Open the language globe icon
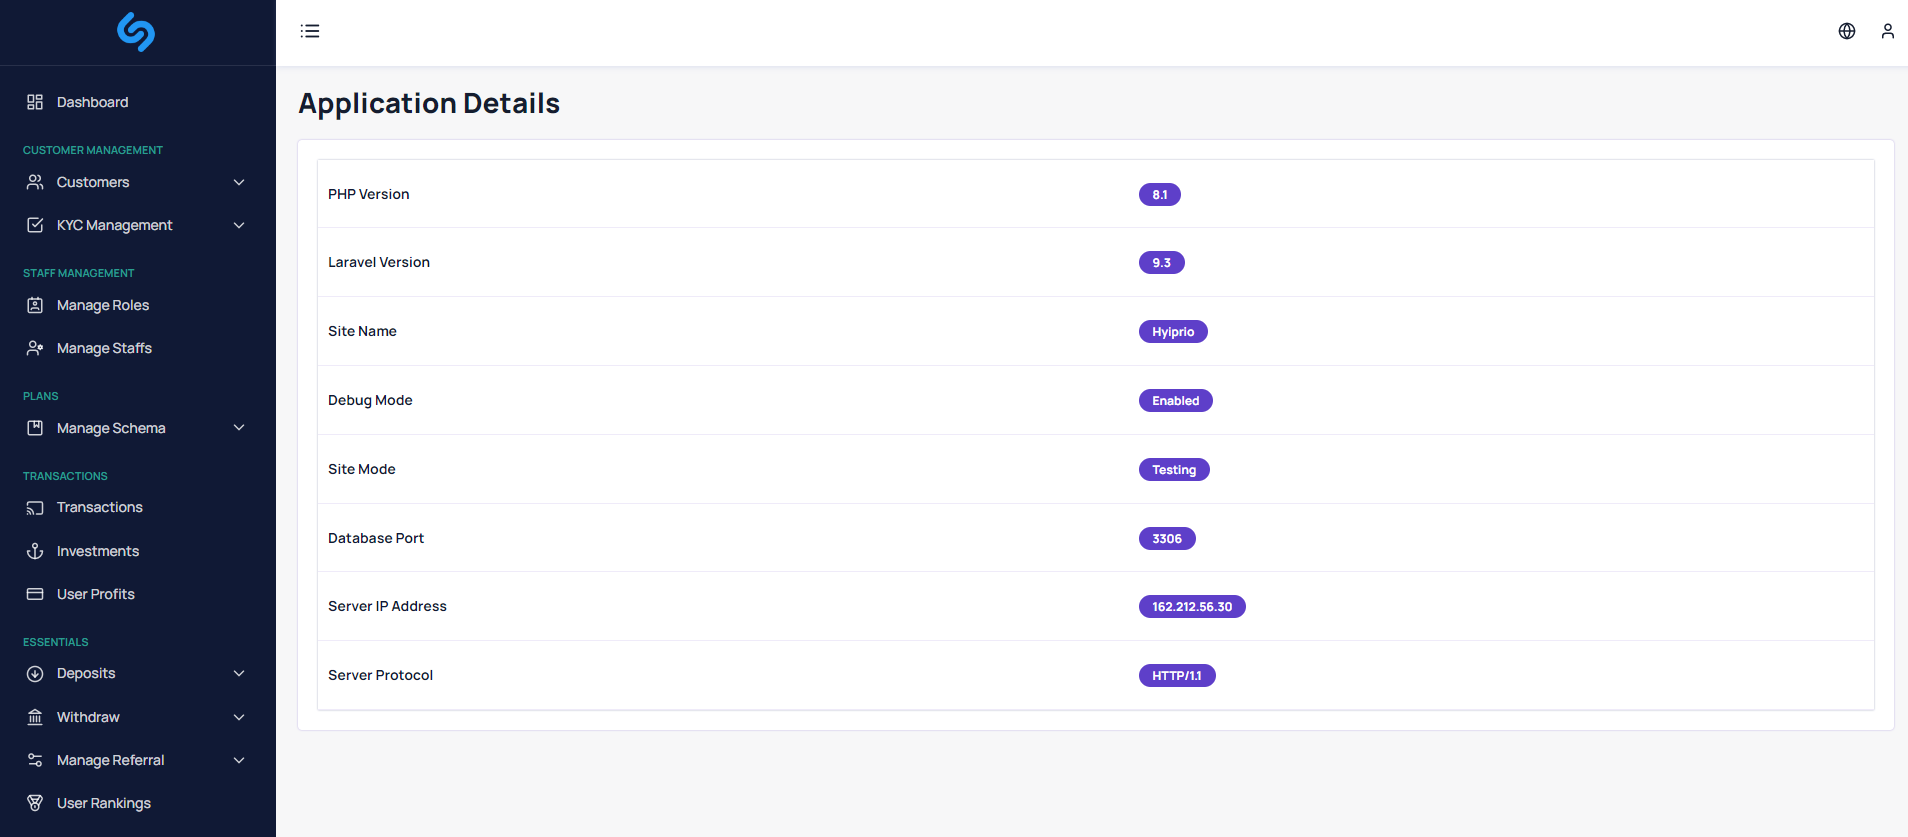 (1847, 31)
